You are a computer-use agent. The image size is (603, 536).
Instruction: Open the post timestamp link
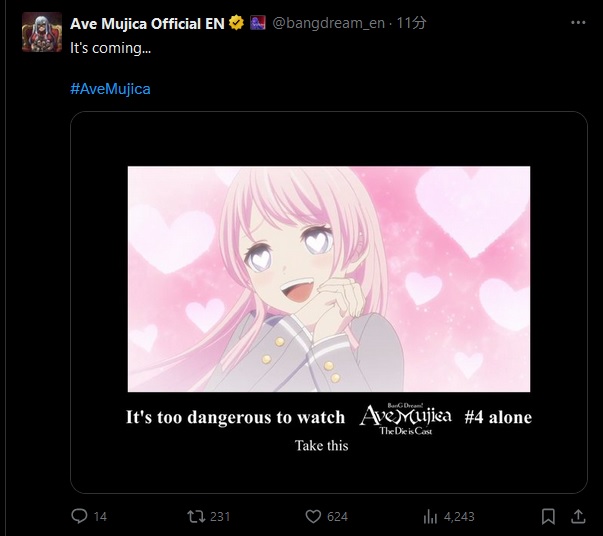411,23
